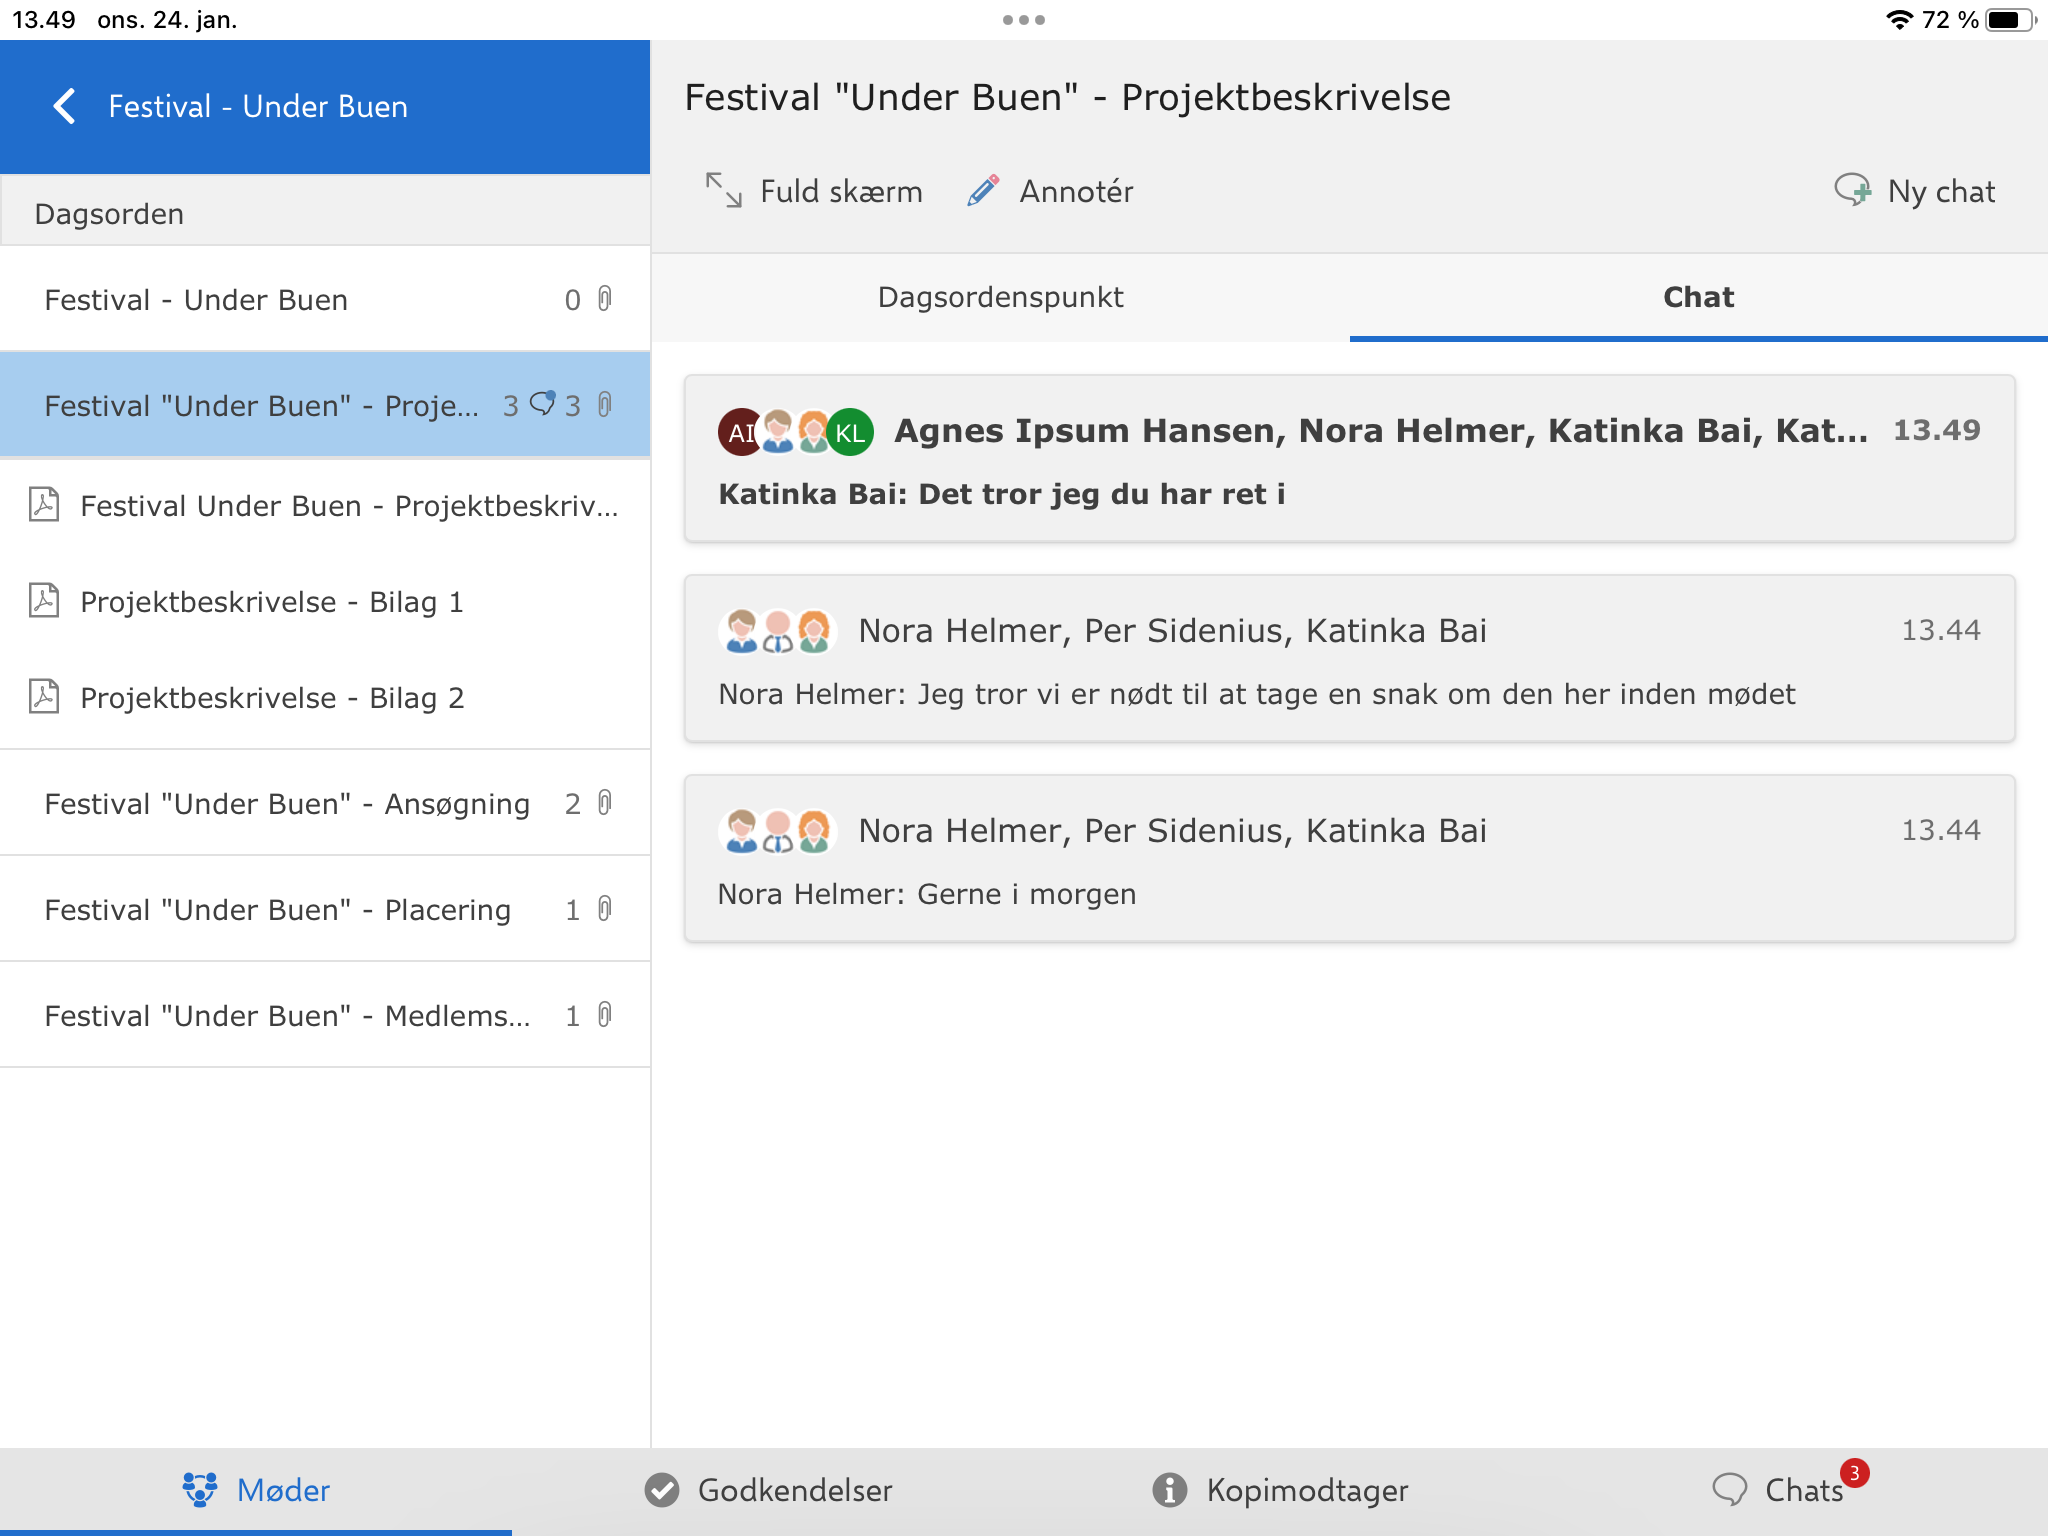This screenshot has height=1536, width=2048.
Task: Click the red 3 badge on Chats
Action: pos(1855,1473)
